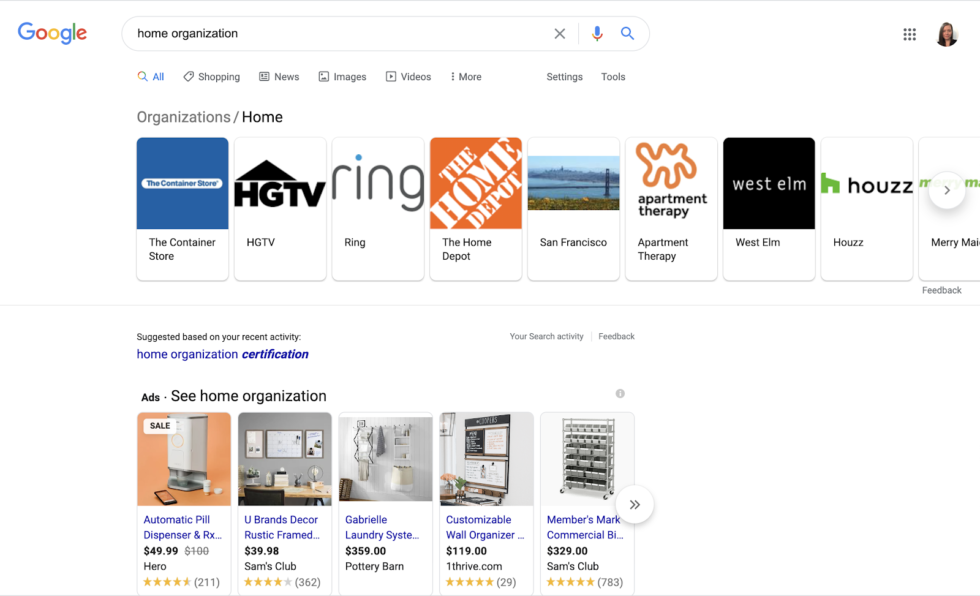Open Automatic Pill Dispenser product image

click(x=184, y=459)
